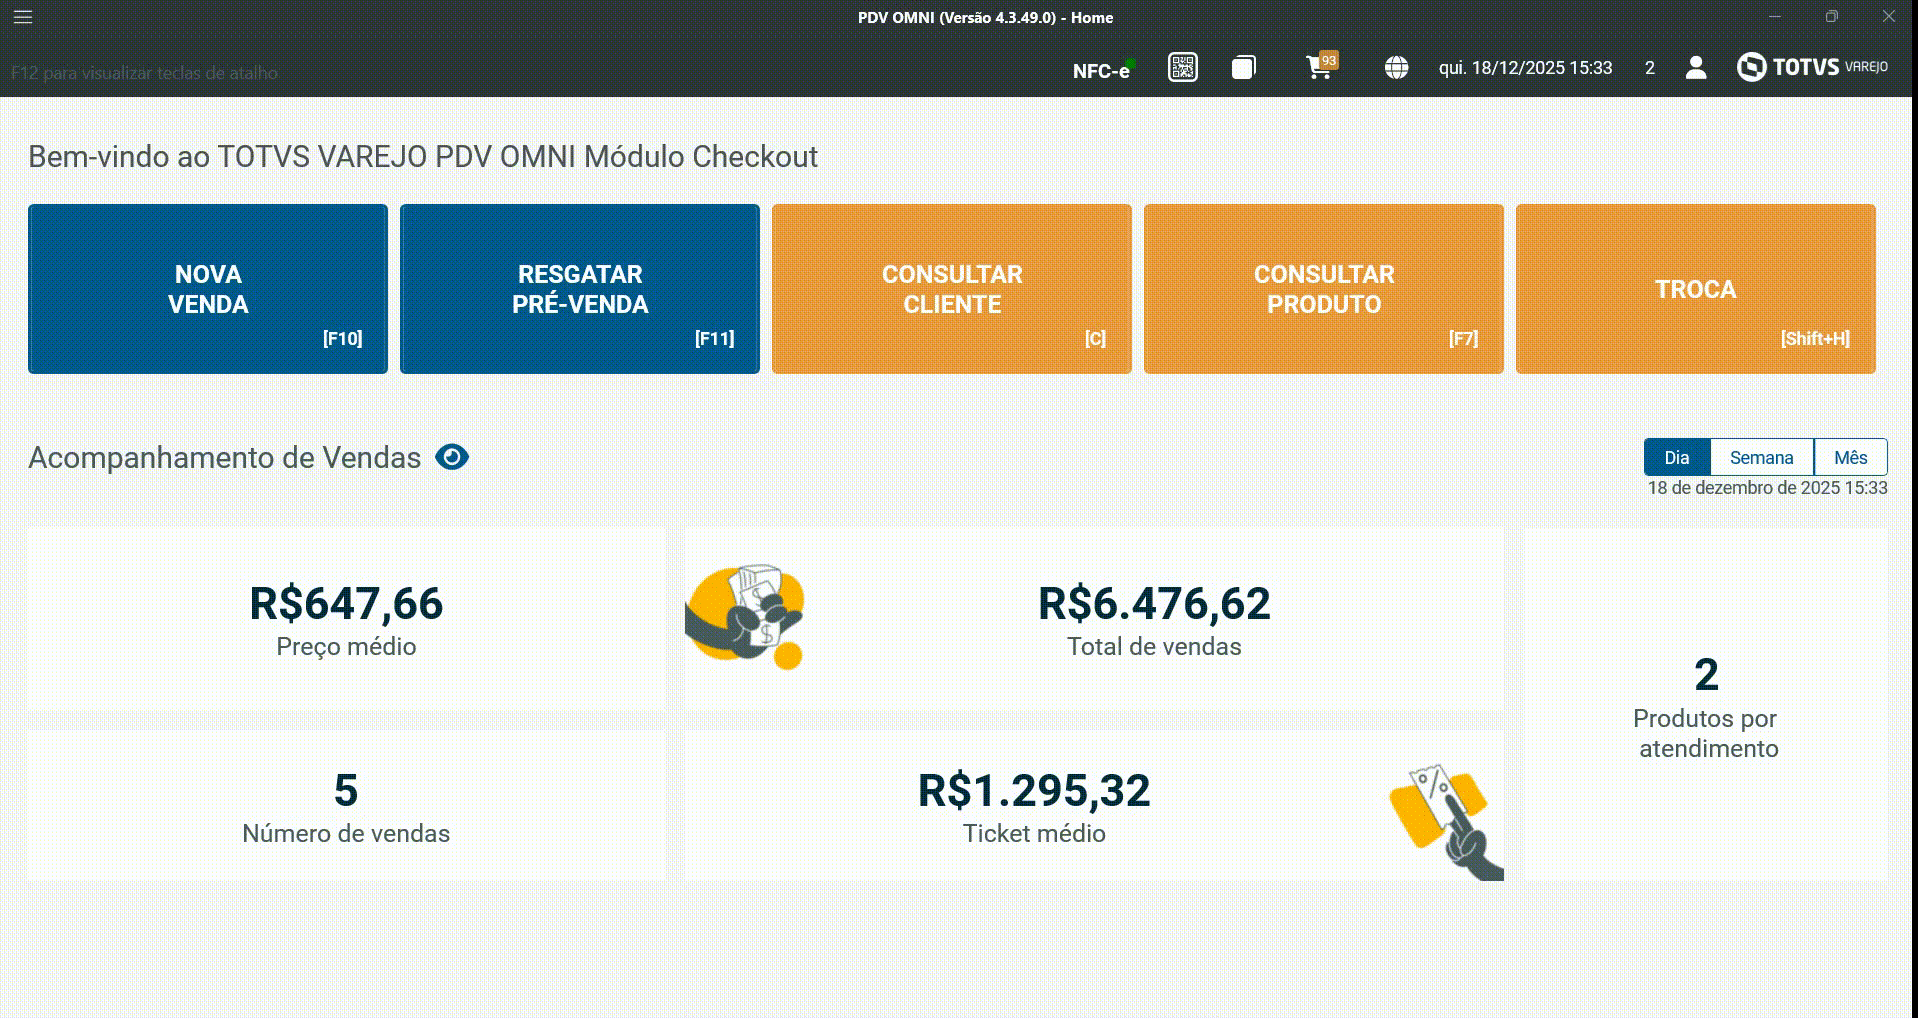Select the Mês period tab

click(1850, 457)
